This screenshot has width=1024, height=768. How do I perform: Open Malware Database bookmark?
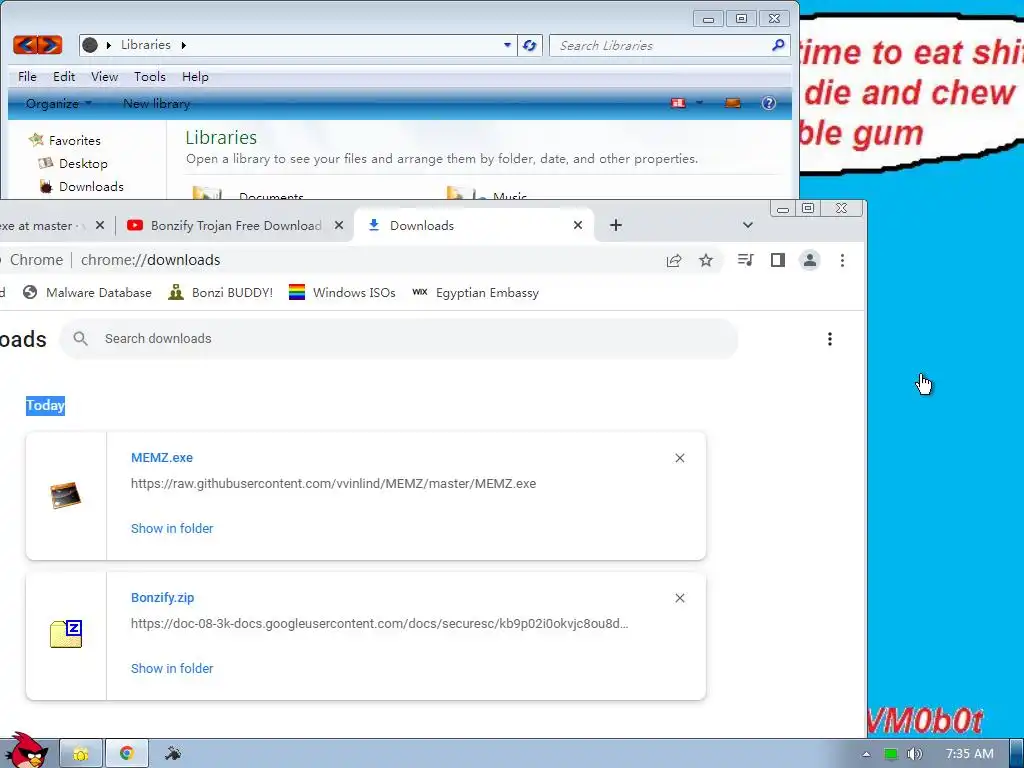tap(87, 293)
